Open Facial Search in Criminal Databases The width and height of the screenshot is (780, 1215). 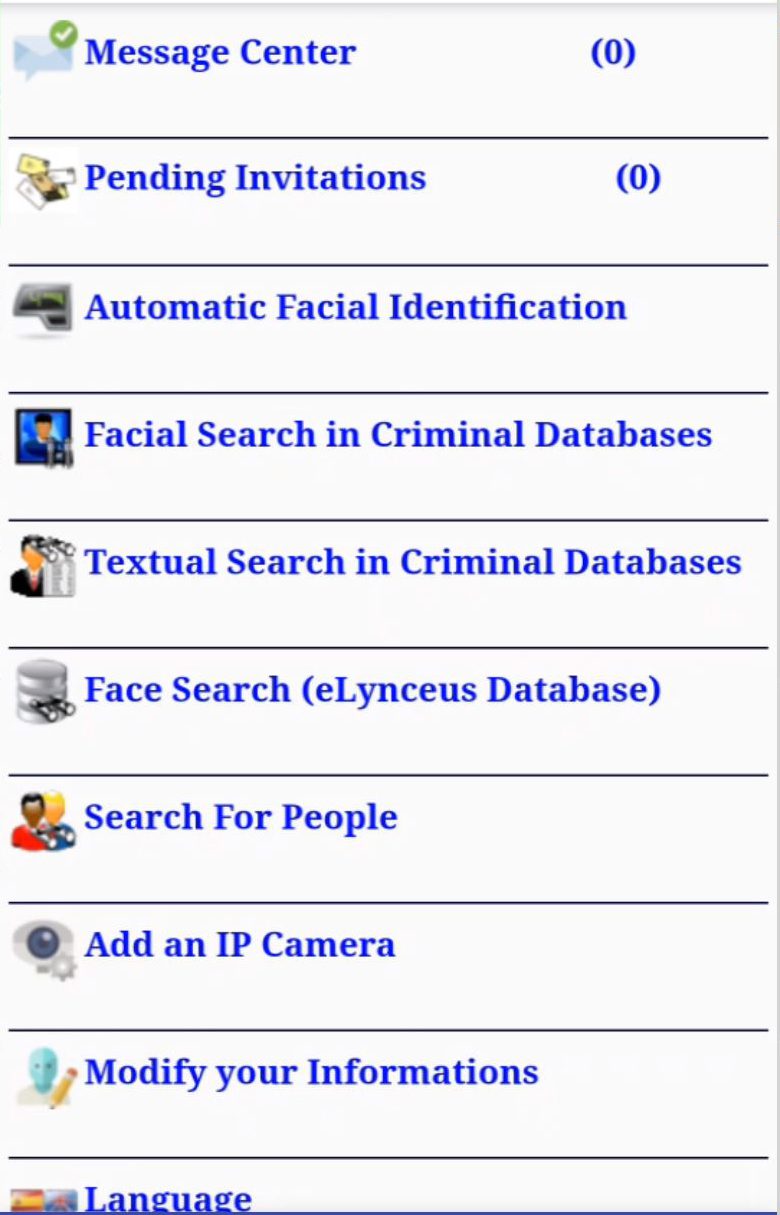[x=398, y=434]
